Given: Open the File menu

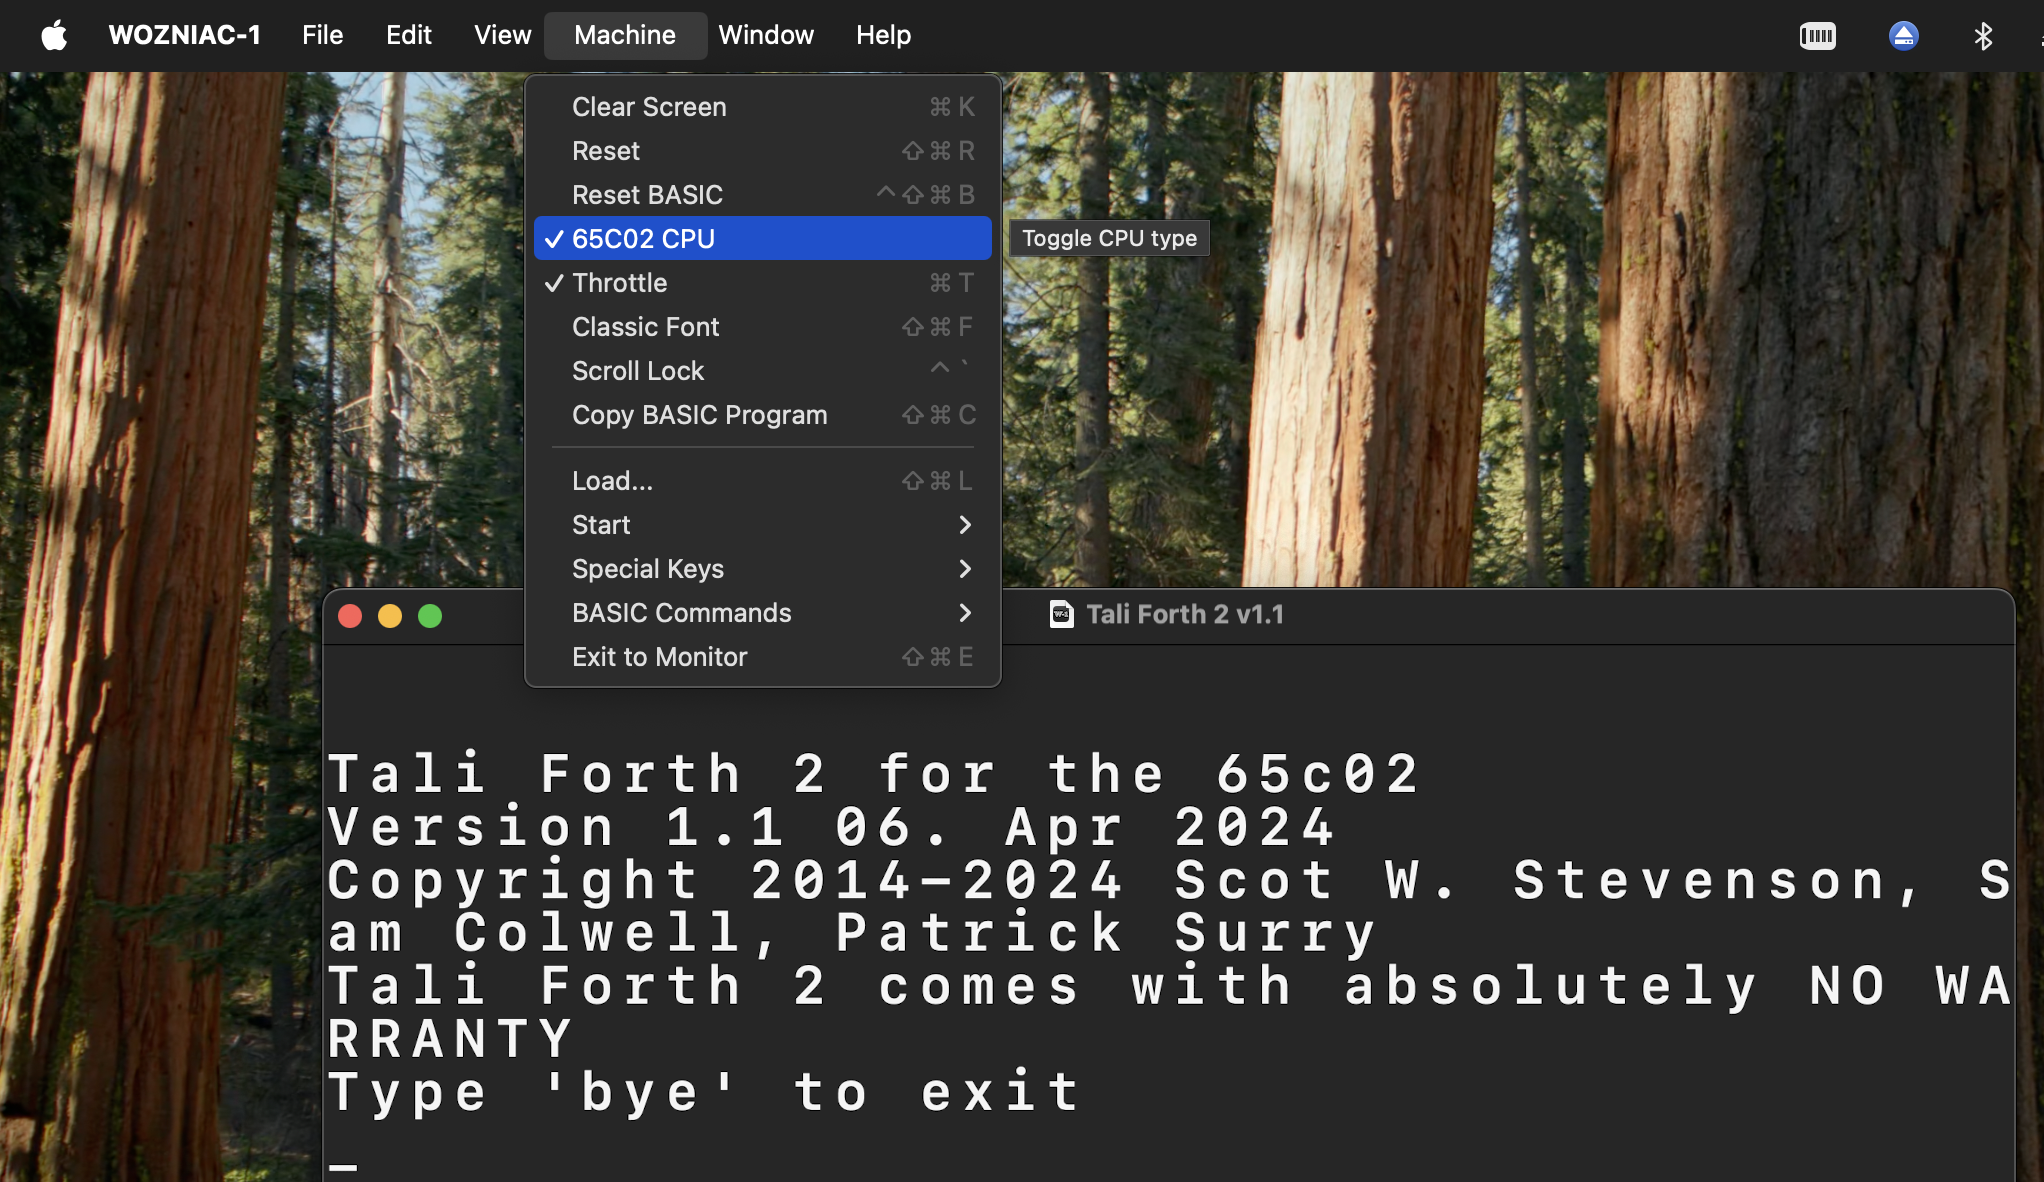Looking at the screenshot, I should point(322,36).
